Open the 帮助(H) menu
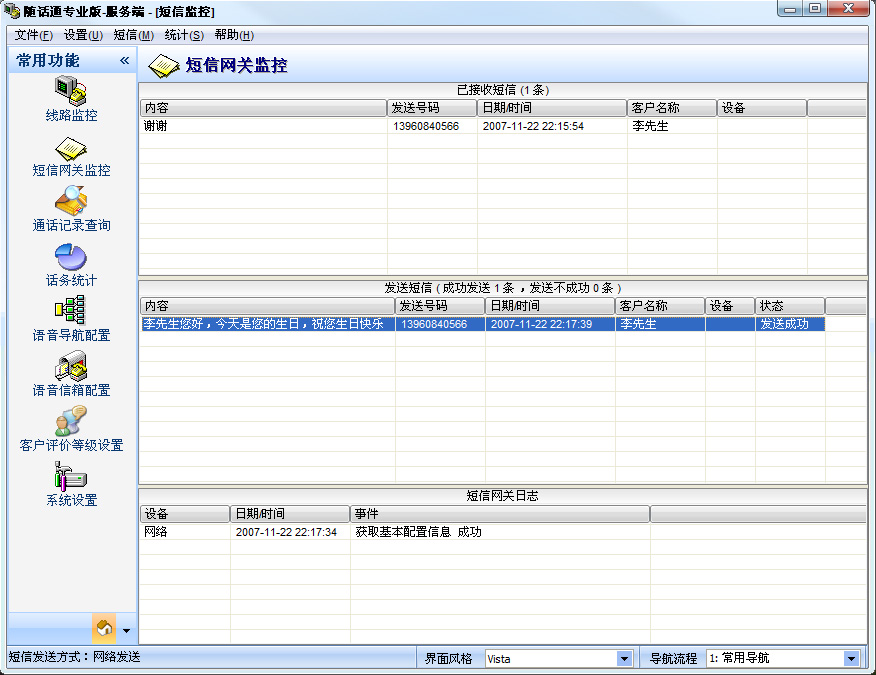This screenshot has width=876, height=675. [234, 35]
